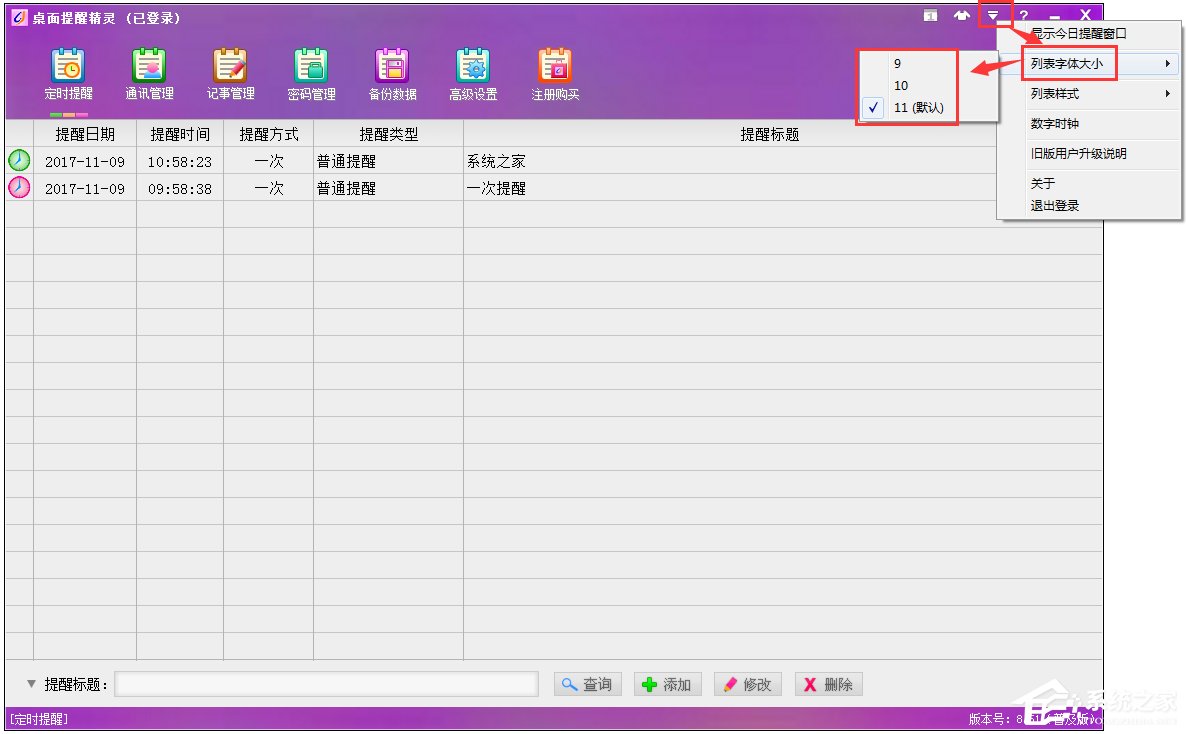This screenshot has height=734, width=1186.
Task: Click 一次 in the 09:58:38 row
Action: tap(269, 188)
